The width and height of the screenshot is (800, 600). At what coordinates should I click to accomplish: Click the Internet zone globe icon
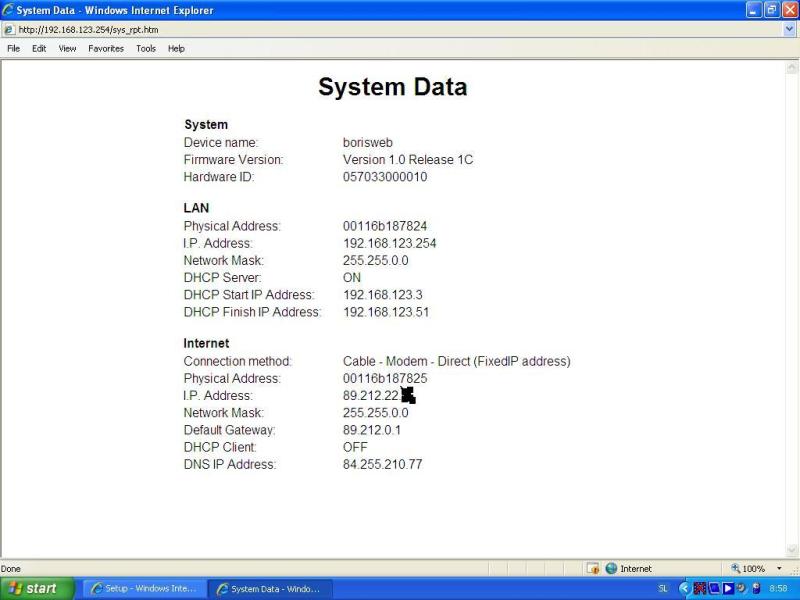611,568
